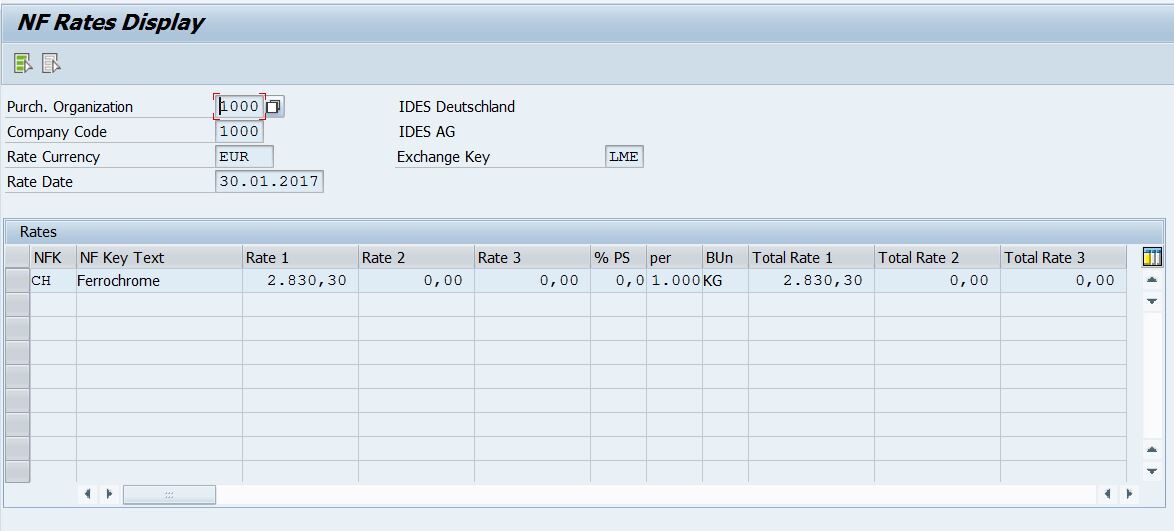Open search help beside Purch. Organization field
Viewport: 1174px width, 531px height.
tap(274, 106)
